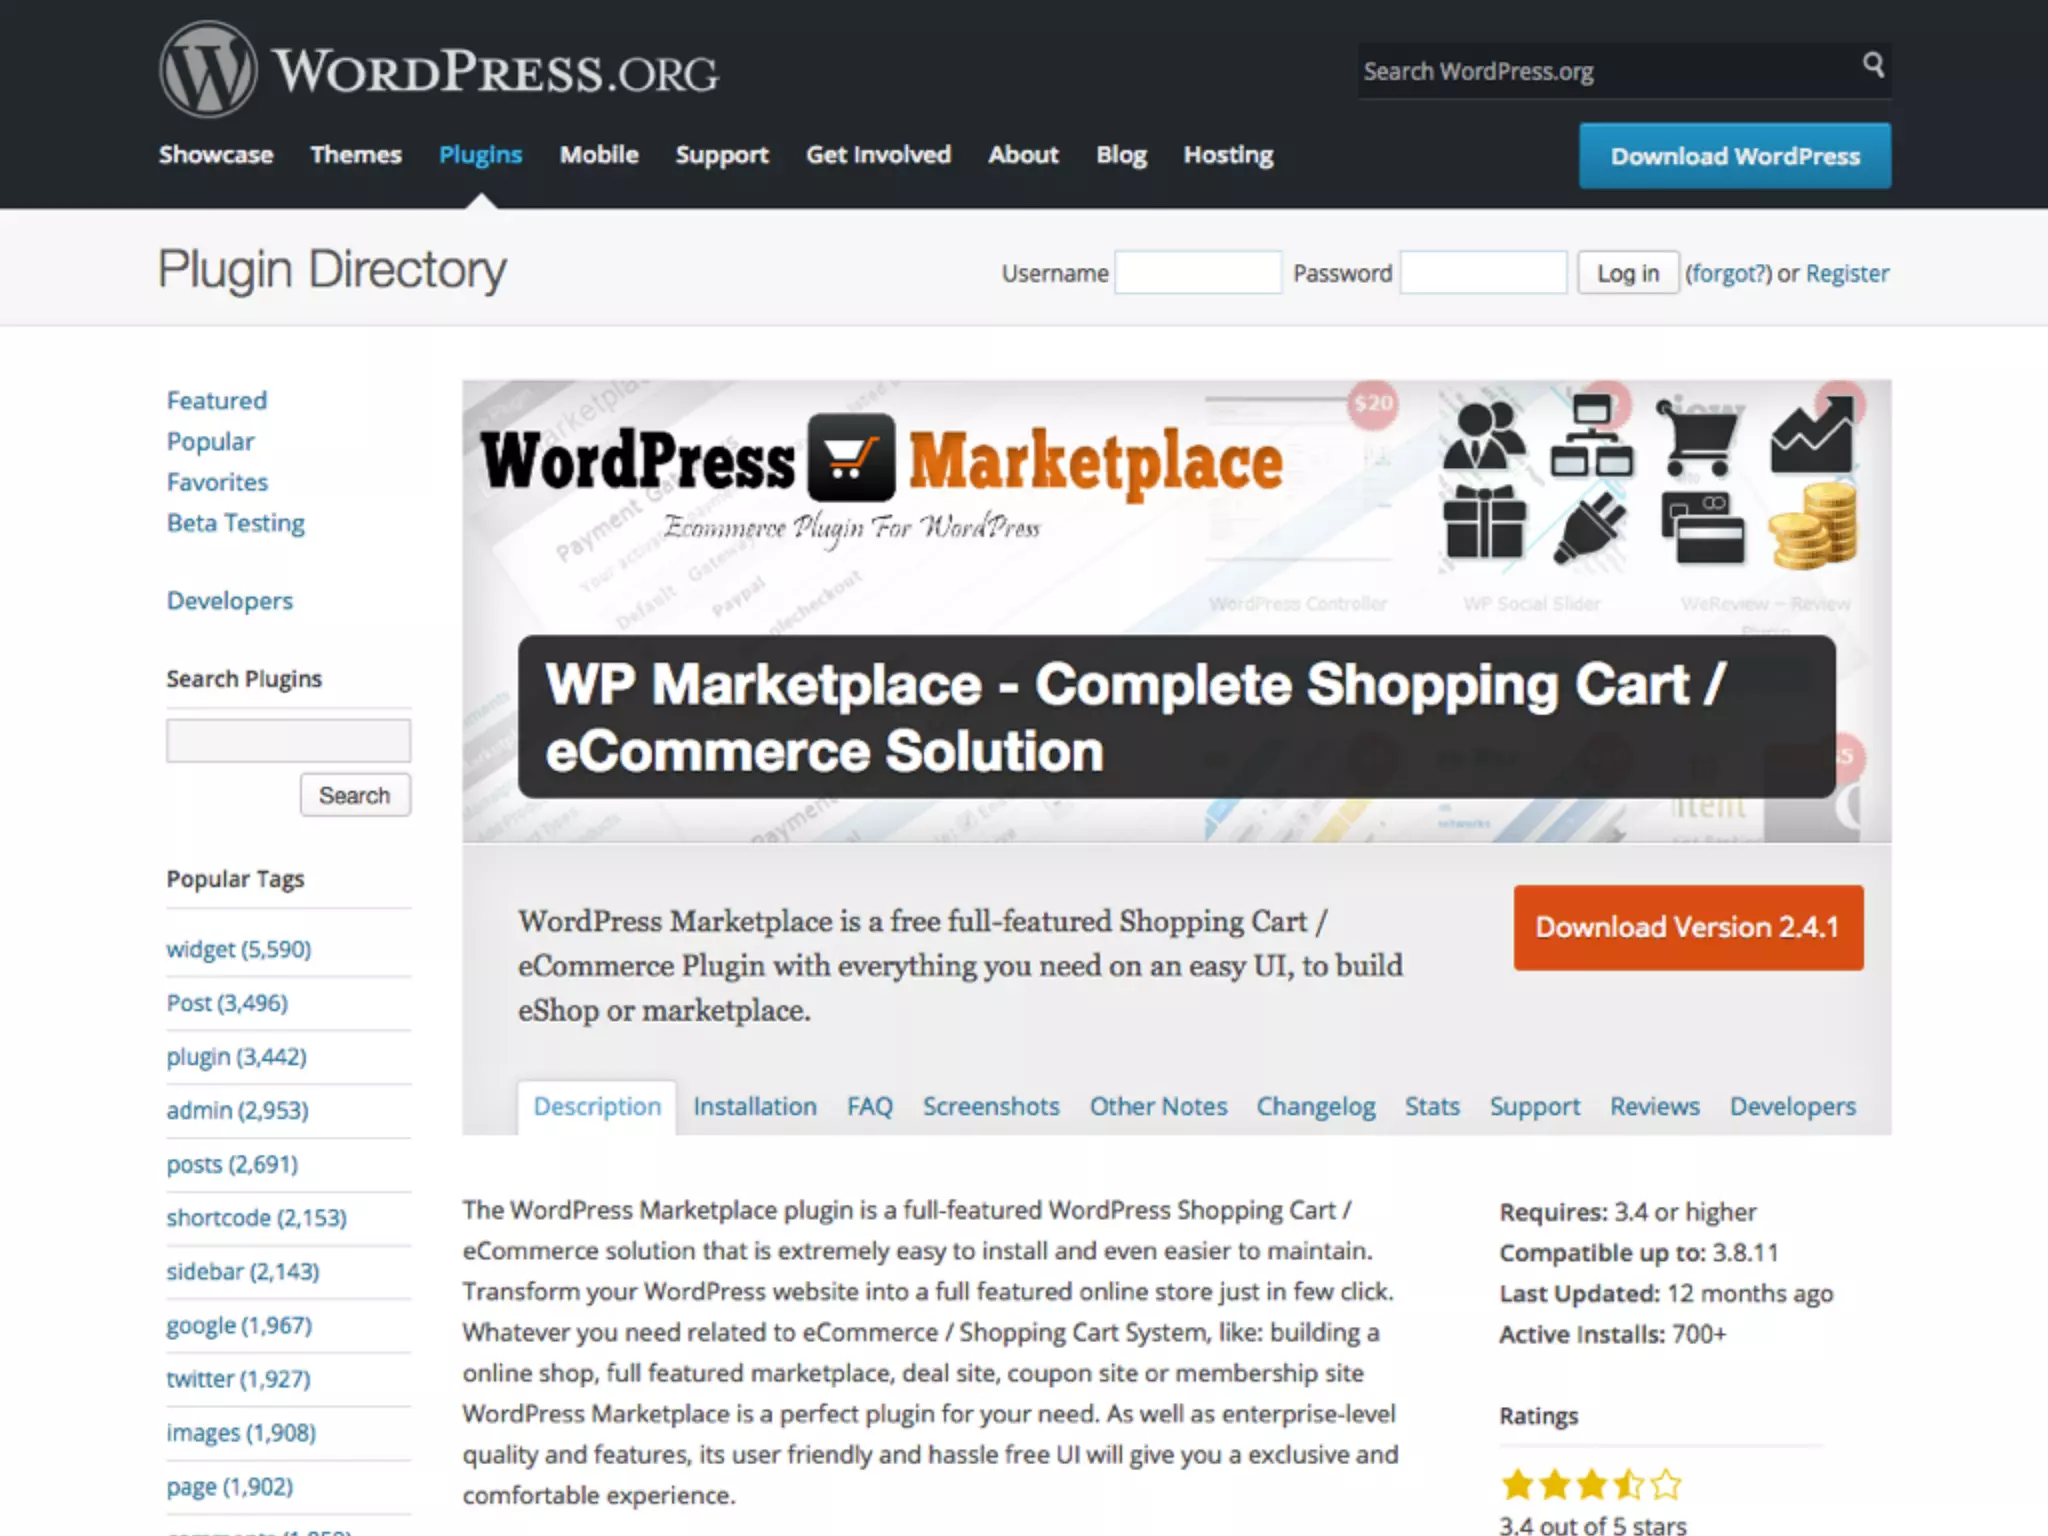Click the rising chart icon in banner
Image resolution: width=2048 pixels, height=1536 pixels.
click(x=1812, y=436)
